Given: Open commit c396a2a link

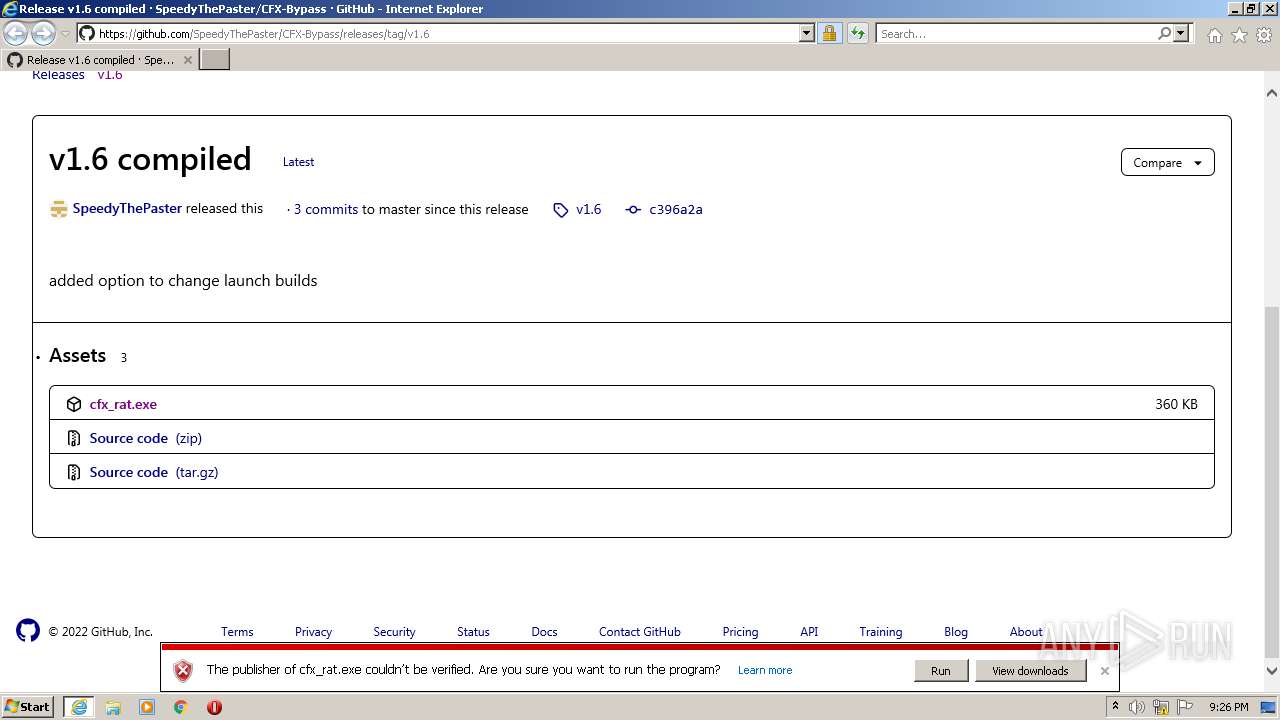Looking at the screenshot, I should [676, 209].
